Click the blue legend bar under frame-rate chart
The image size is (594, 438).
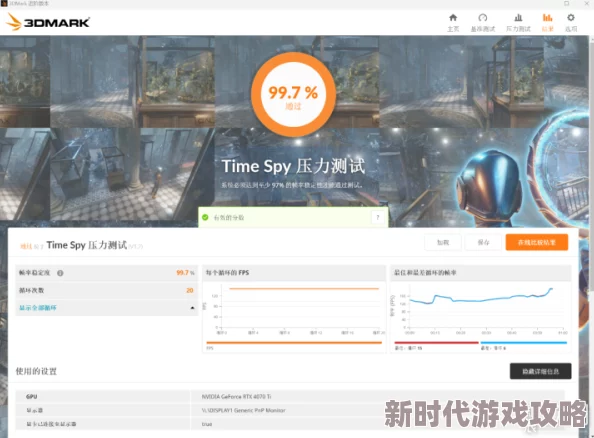click(x=524, y=343)
